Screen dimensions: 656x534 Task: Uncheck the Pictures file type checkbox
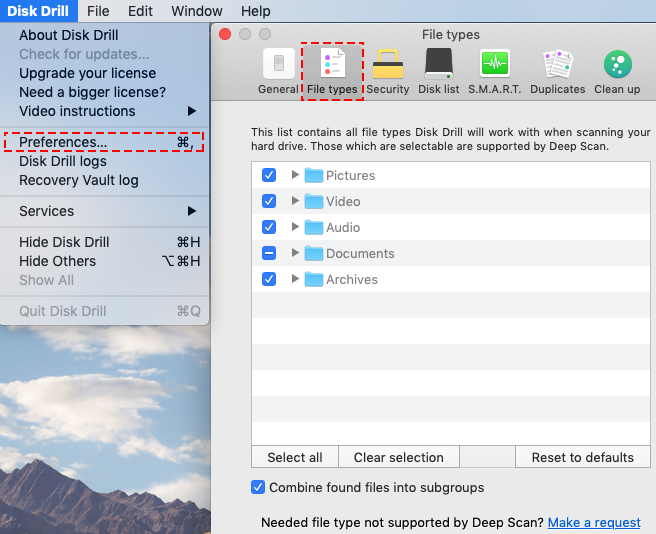click(269, 175)
